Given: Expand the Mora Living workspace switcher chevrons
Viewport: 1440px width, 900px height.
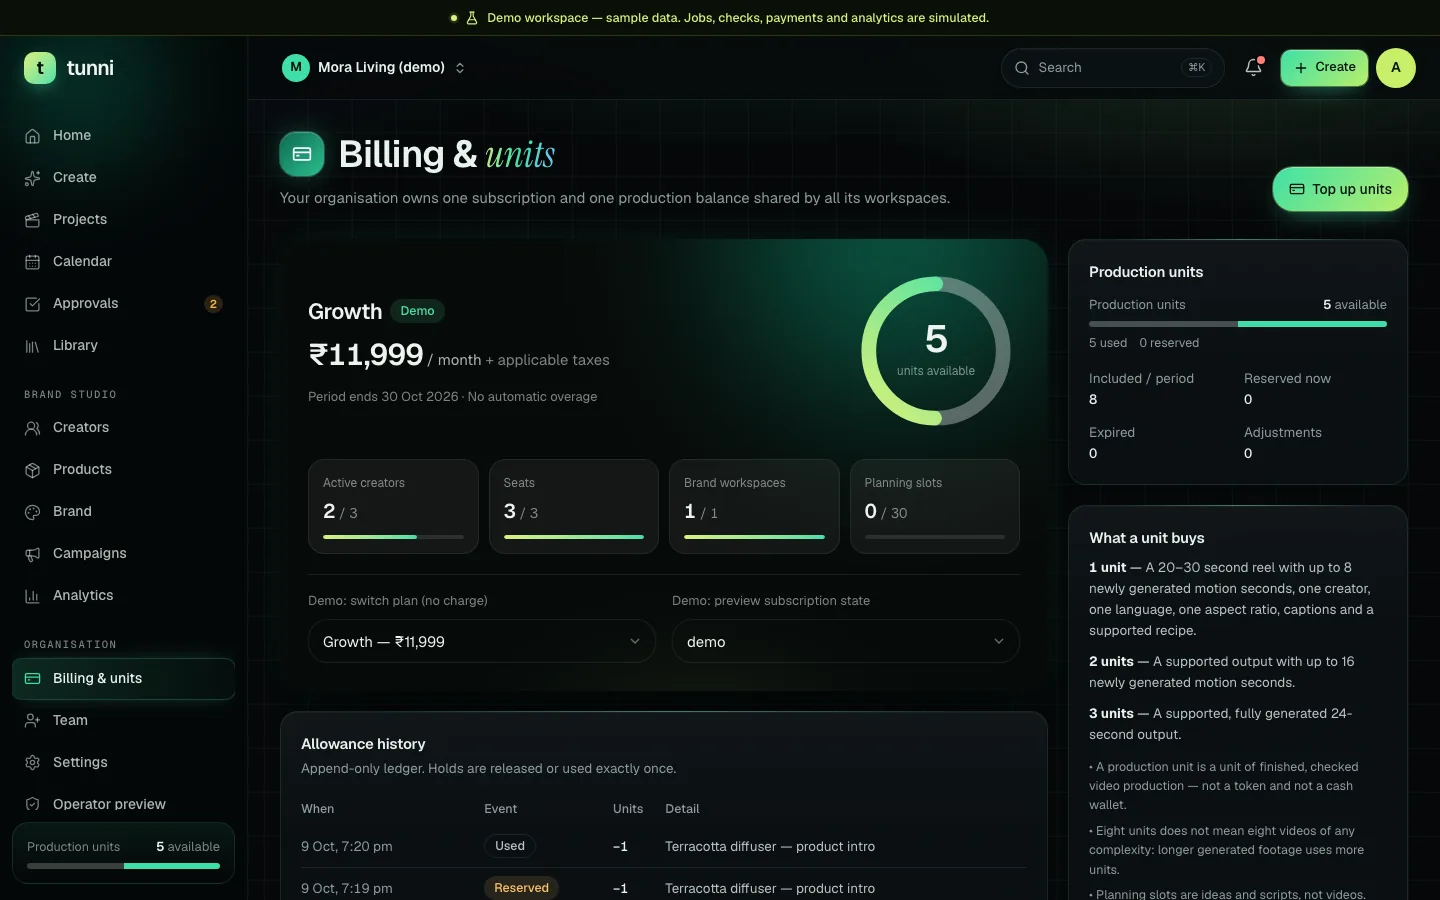Looking at the screenshot, I should 460,68.
